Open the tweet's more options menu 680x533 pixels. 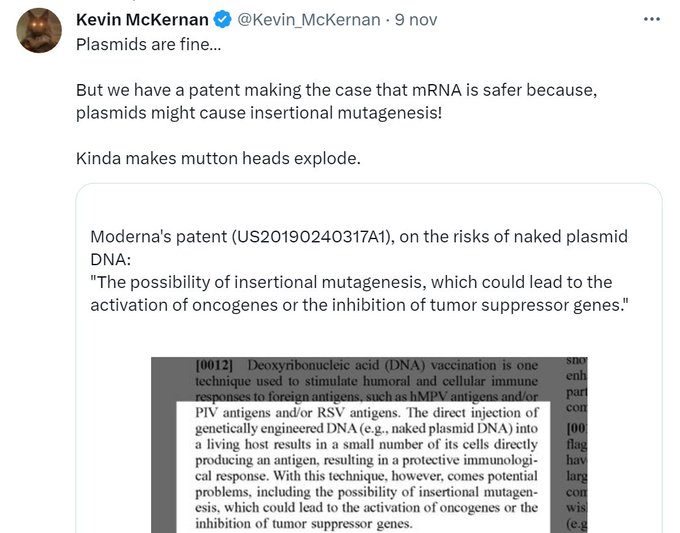pos(653,20)
